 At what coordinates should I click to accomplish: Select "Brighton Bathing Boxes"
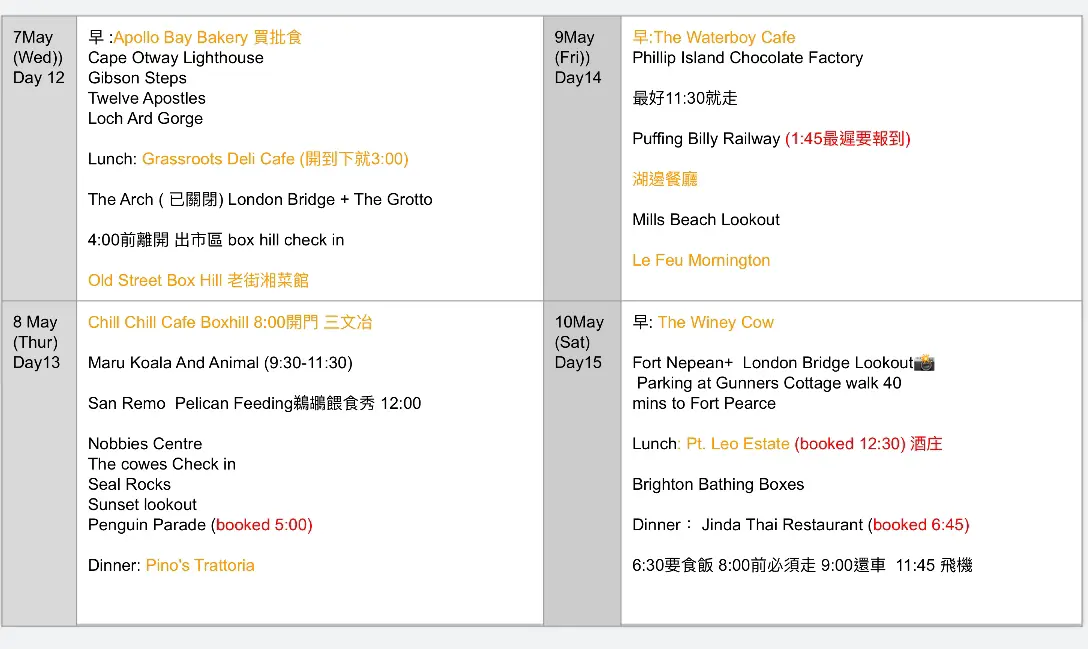point(718,484)
